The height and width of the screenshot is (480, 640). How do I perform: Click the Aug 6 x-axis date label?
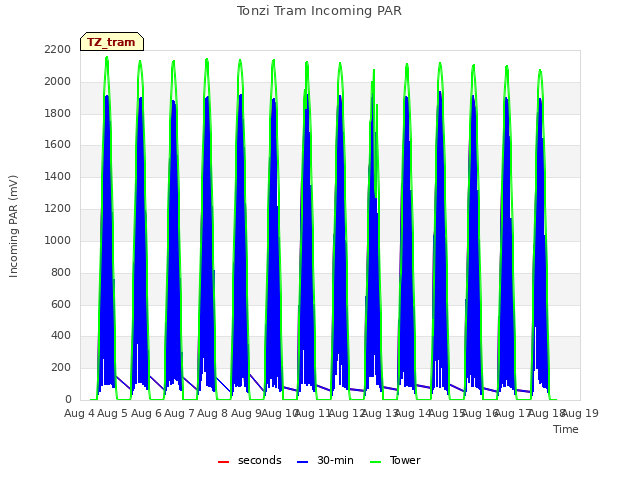click(x=146, y=413)
